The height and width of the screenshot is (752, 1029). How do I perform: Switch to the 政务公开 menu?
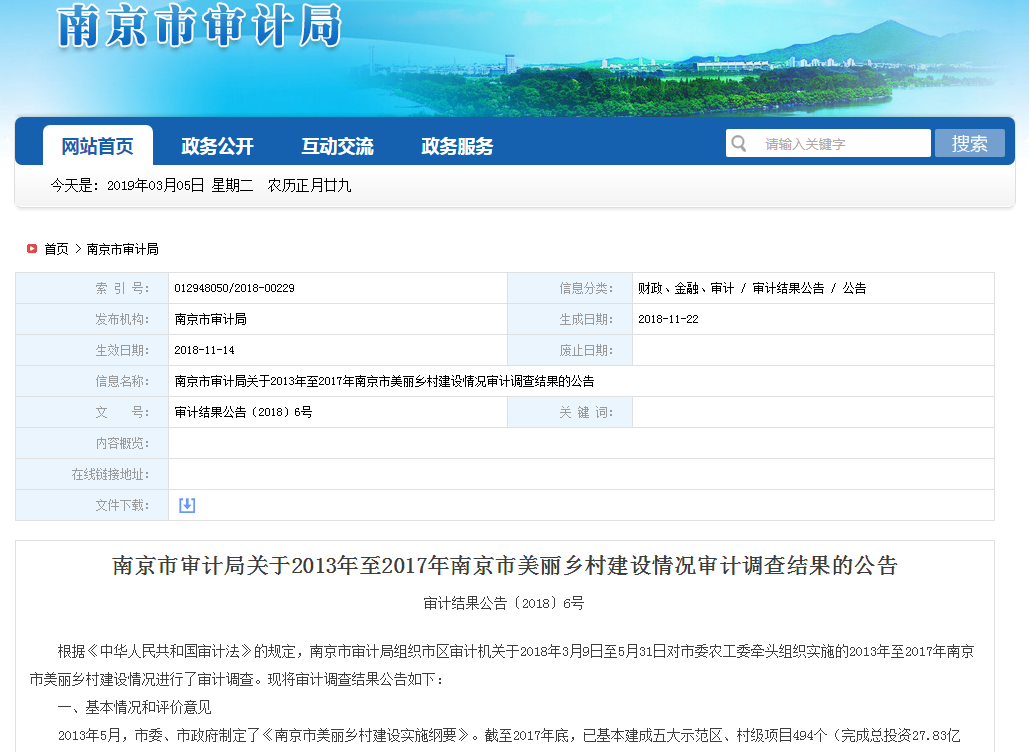(x=217, y=146)
